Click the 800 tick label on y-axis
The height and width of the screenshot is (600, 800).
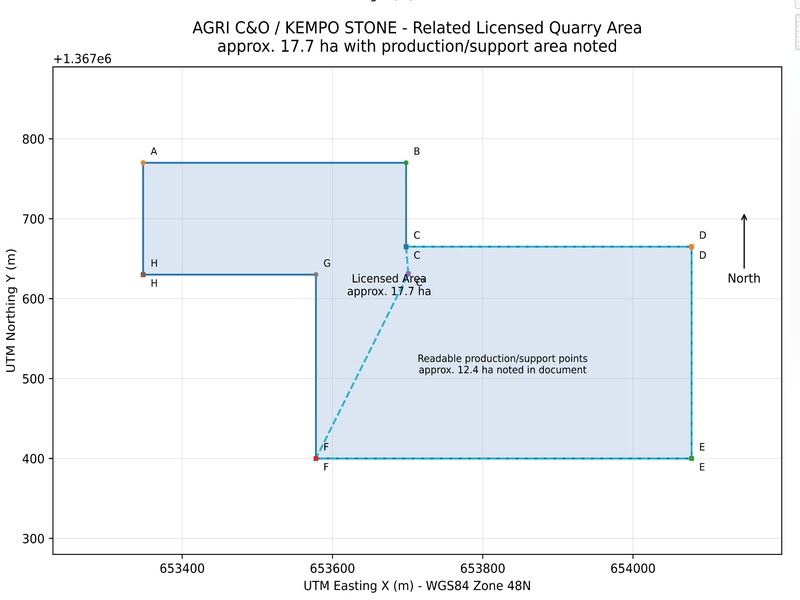click(x=33, y=139)
